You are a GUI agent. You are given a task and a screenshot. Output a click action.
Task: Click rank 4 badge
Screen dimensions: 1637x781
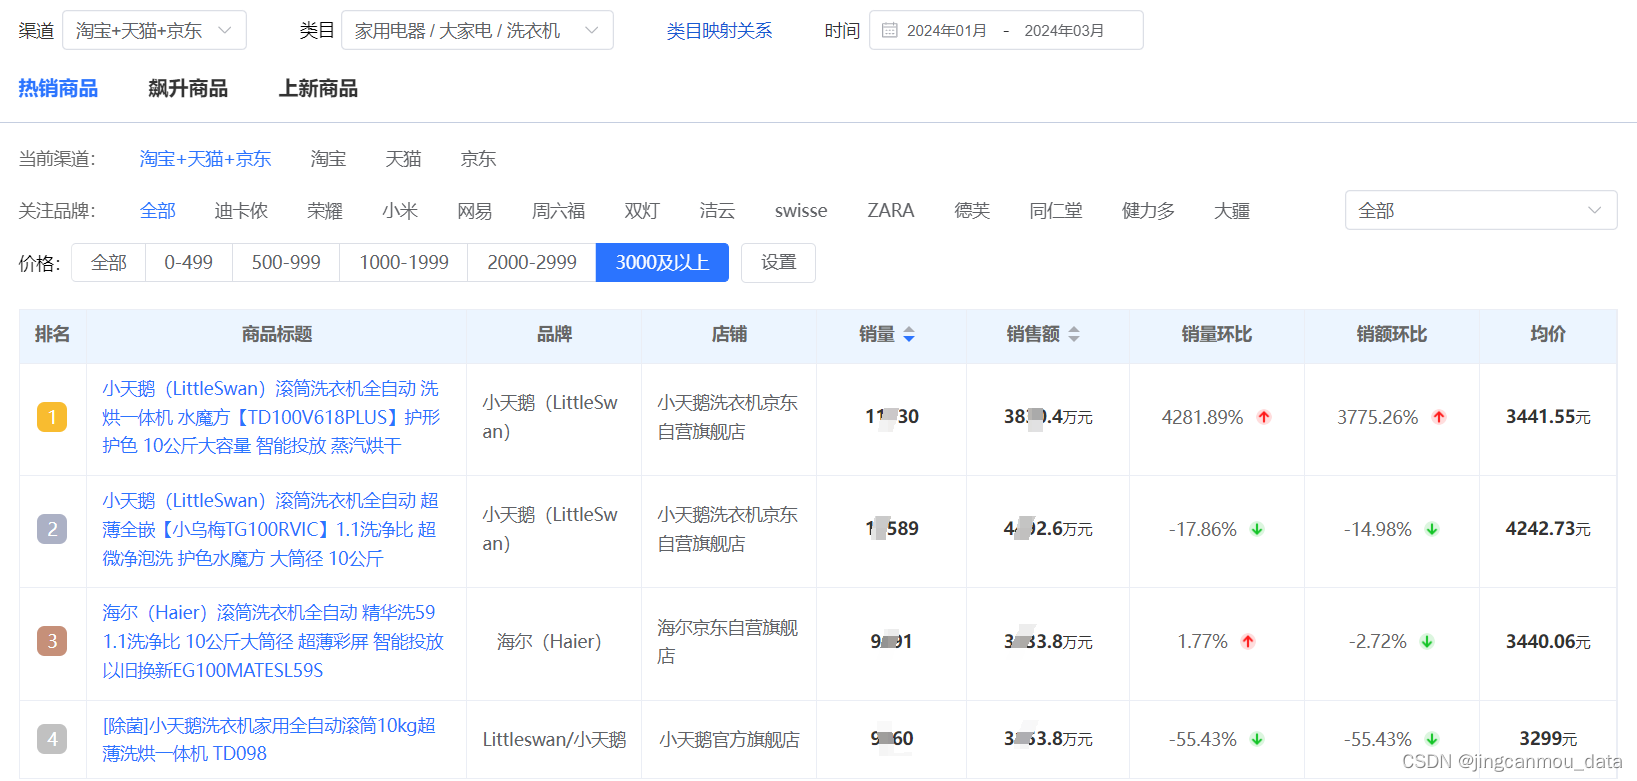point(52,739)
